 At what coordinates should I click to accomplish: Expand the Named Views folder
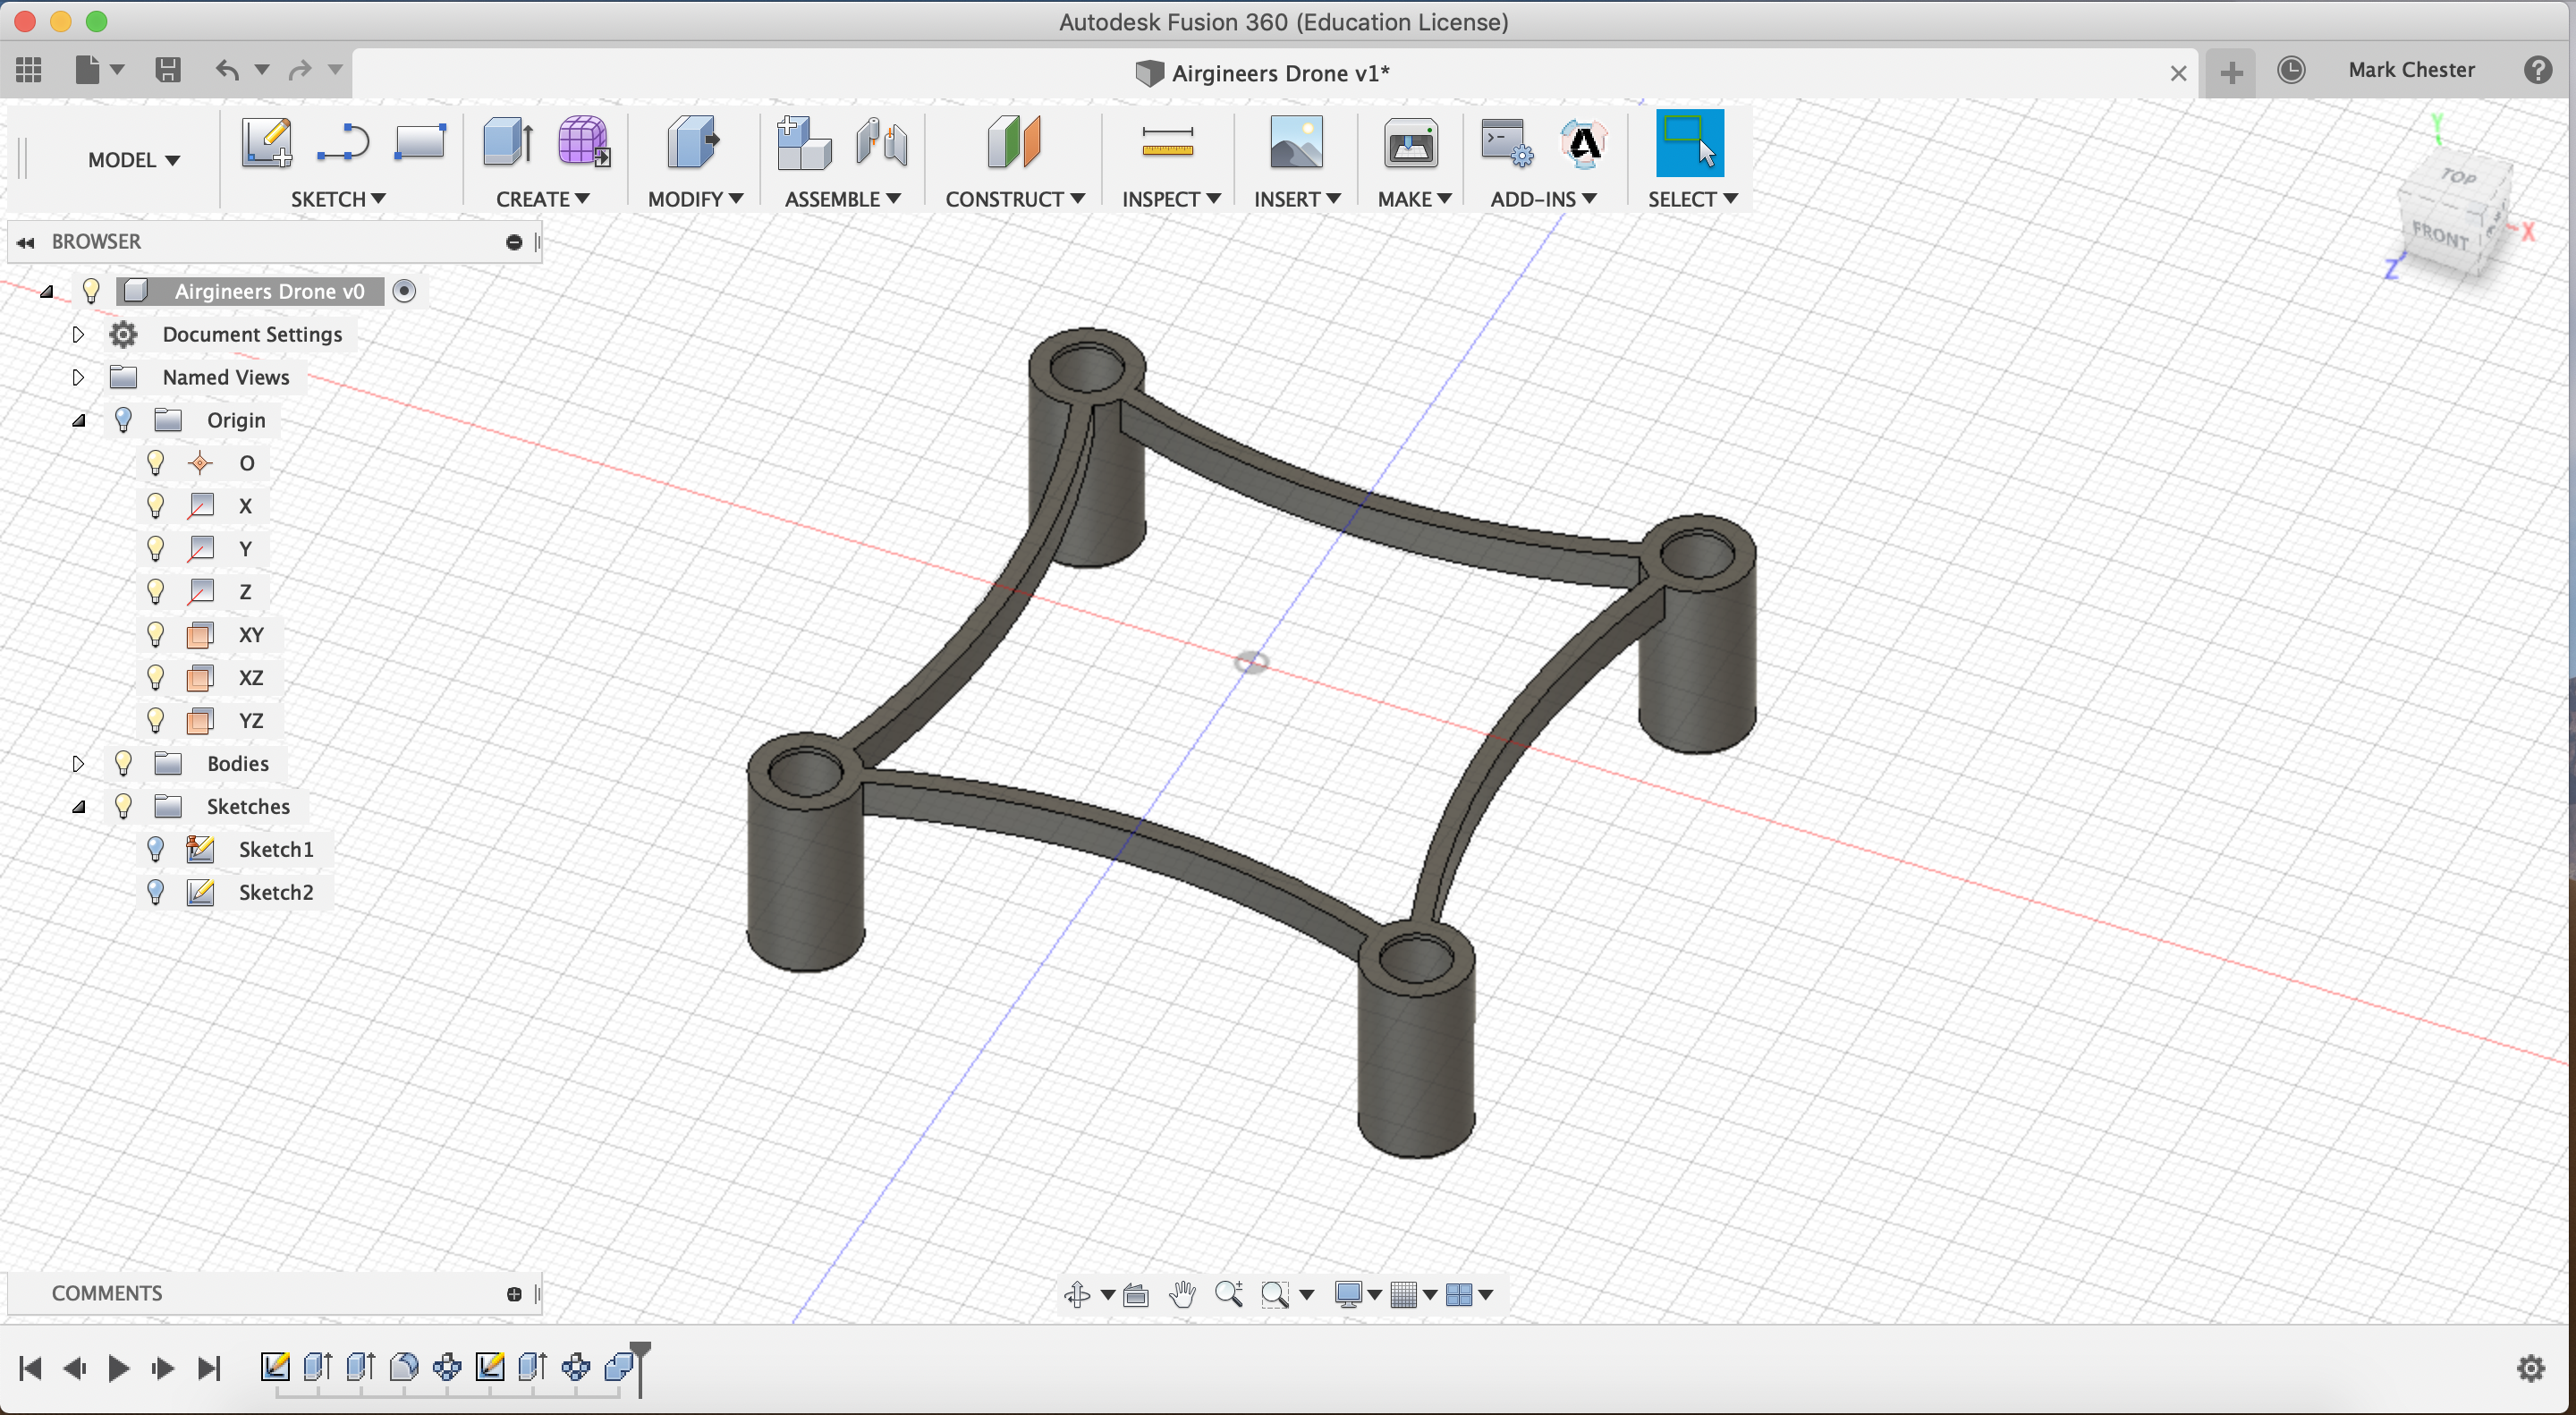pyautogui.click(x=79, y=377)
